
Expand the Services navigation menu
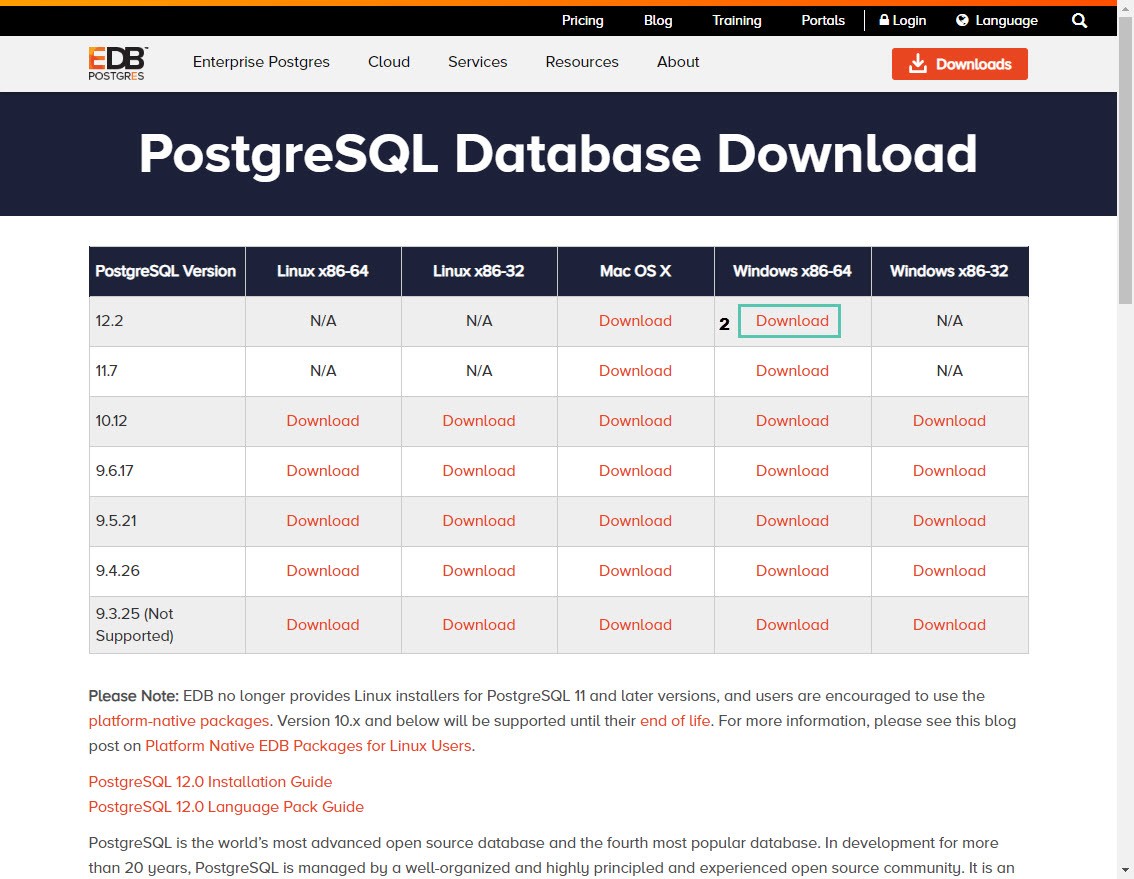click(477, 62)
